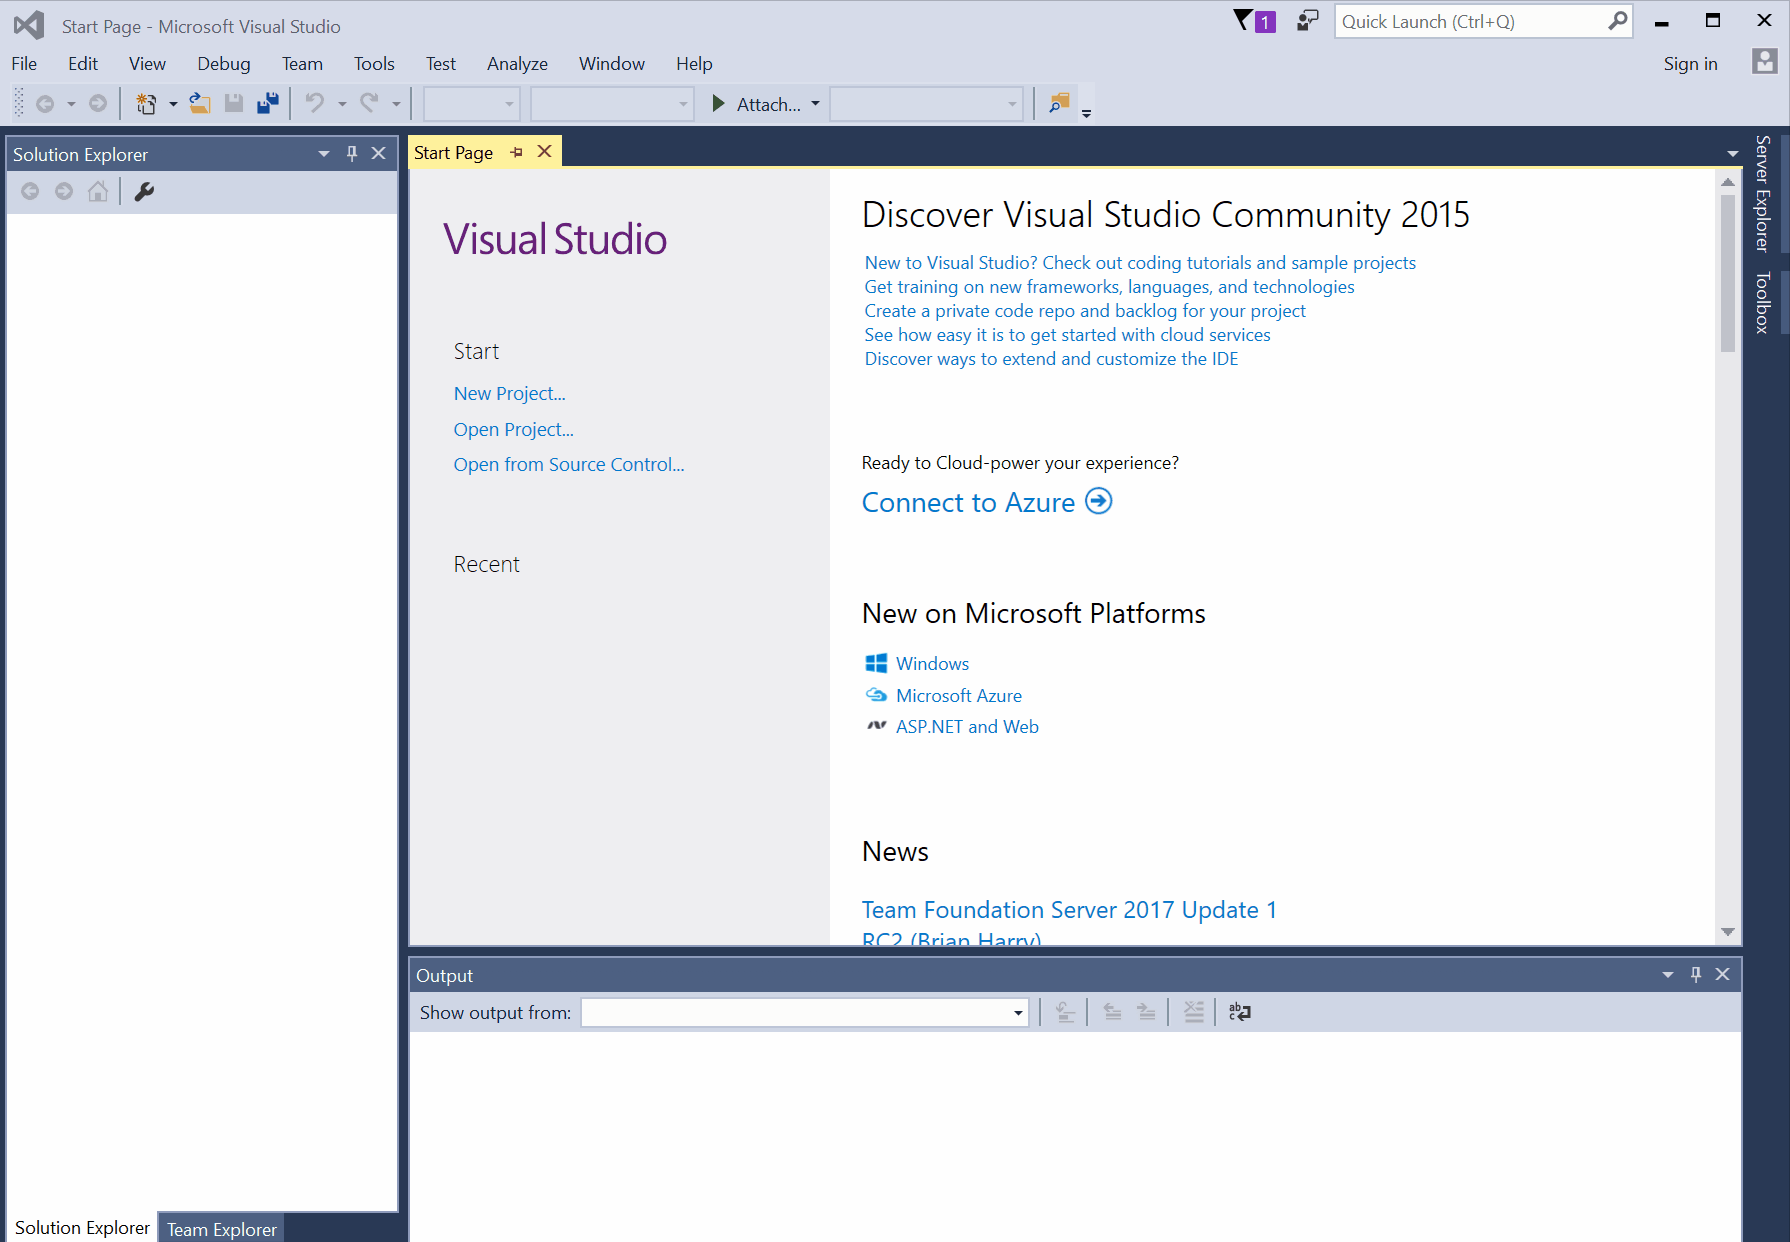Click the account picture icon
The image size is (1790, 1242).
1765,62
